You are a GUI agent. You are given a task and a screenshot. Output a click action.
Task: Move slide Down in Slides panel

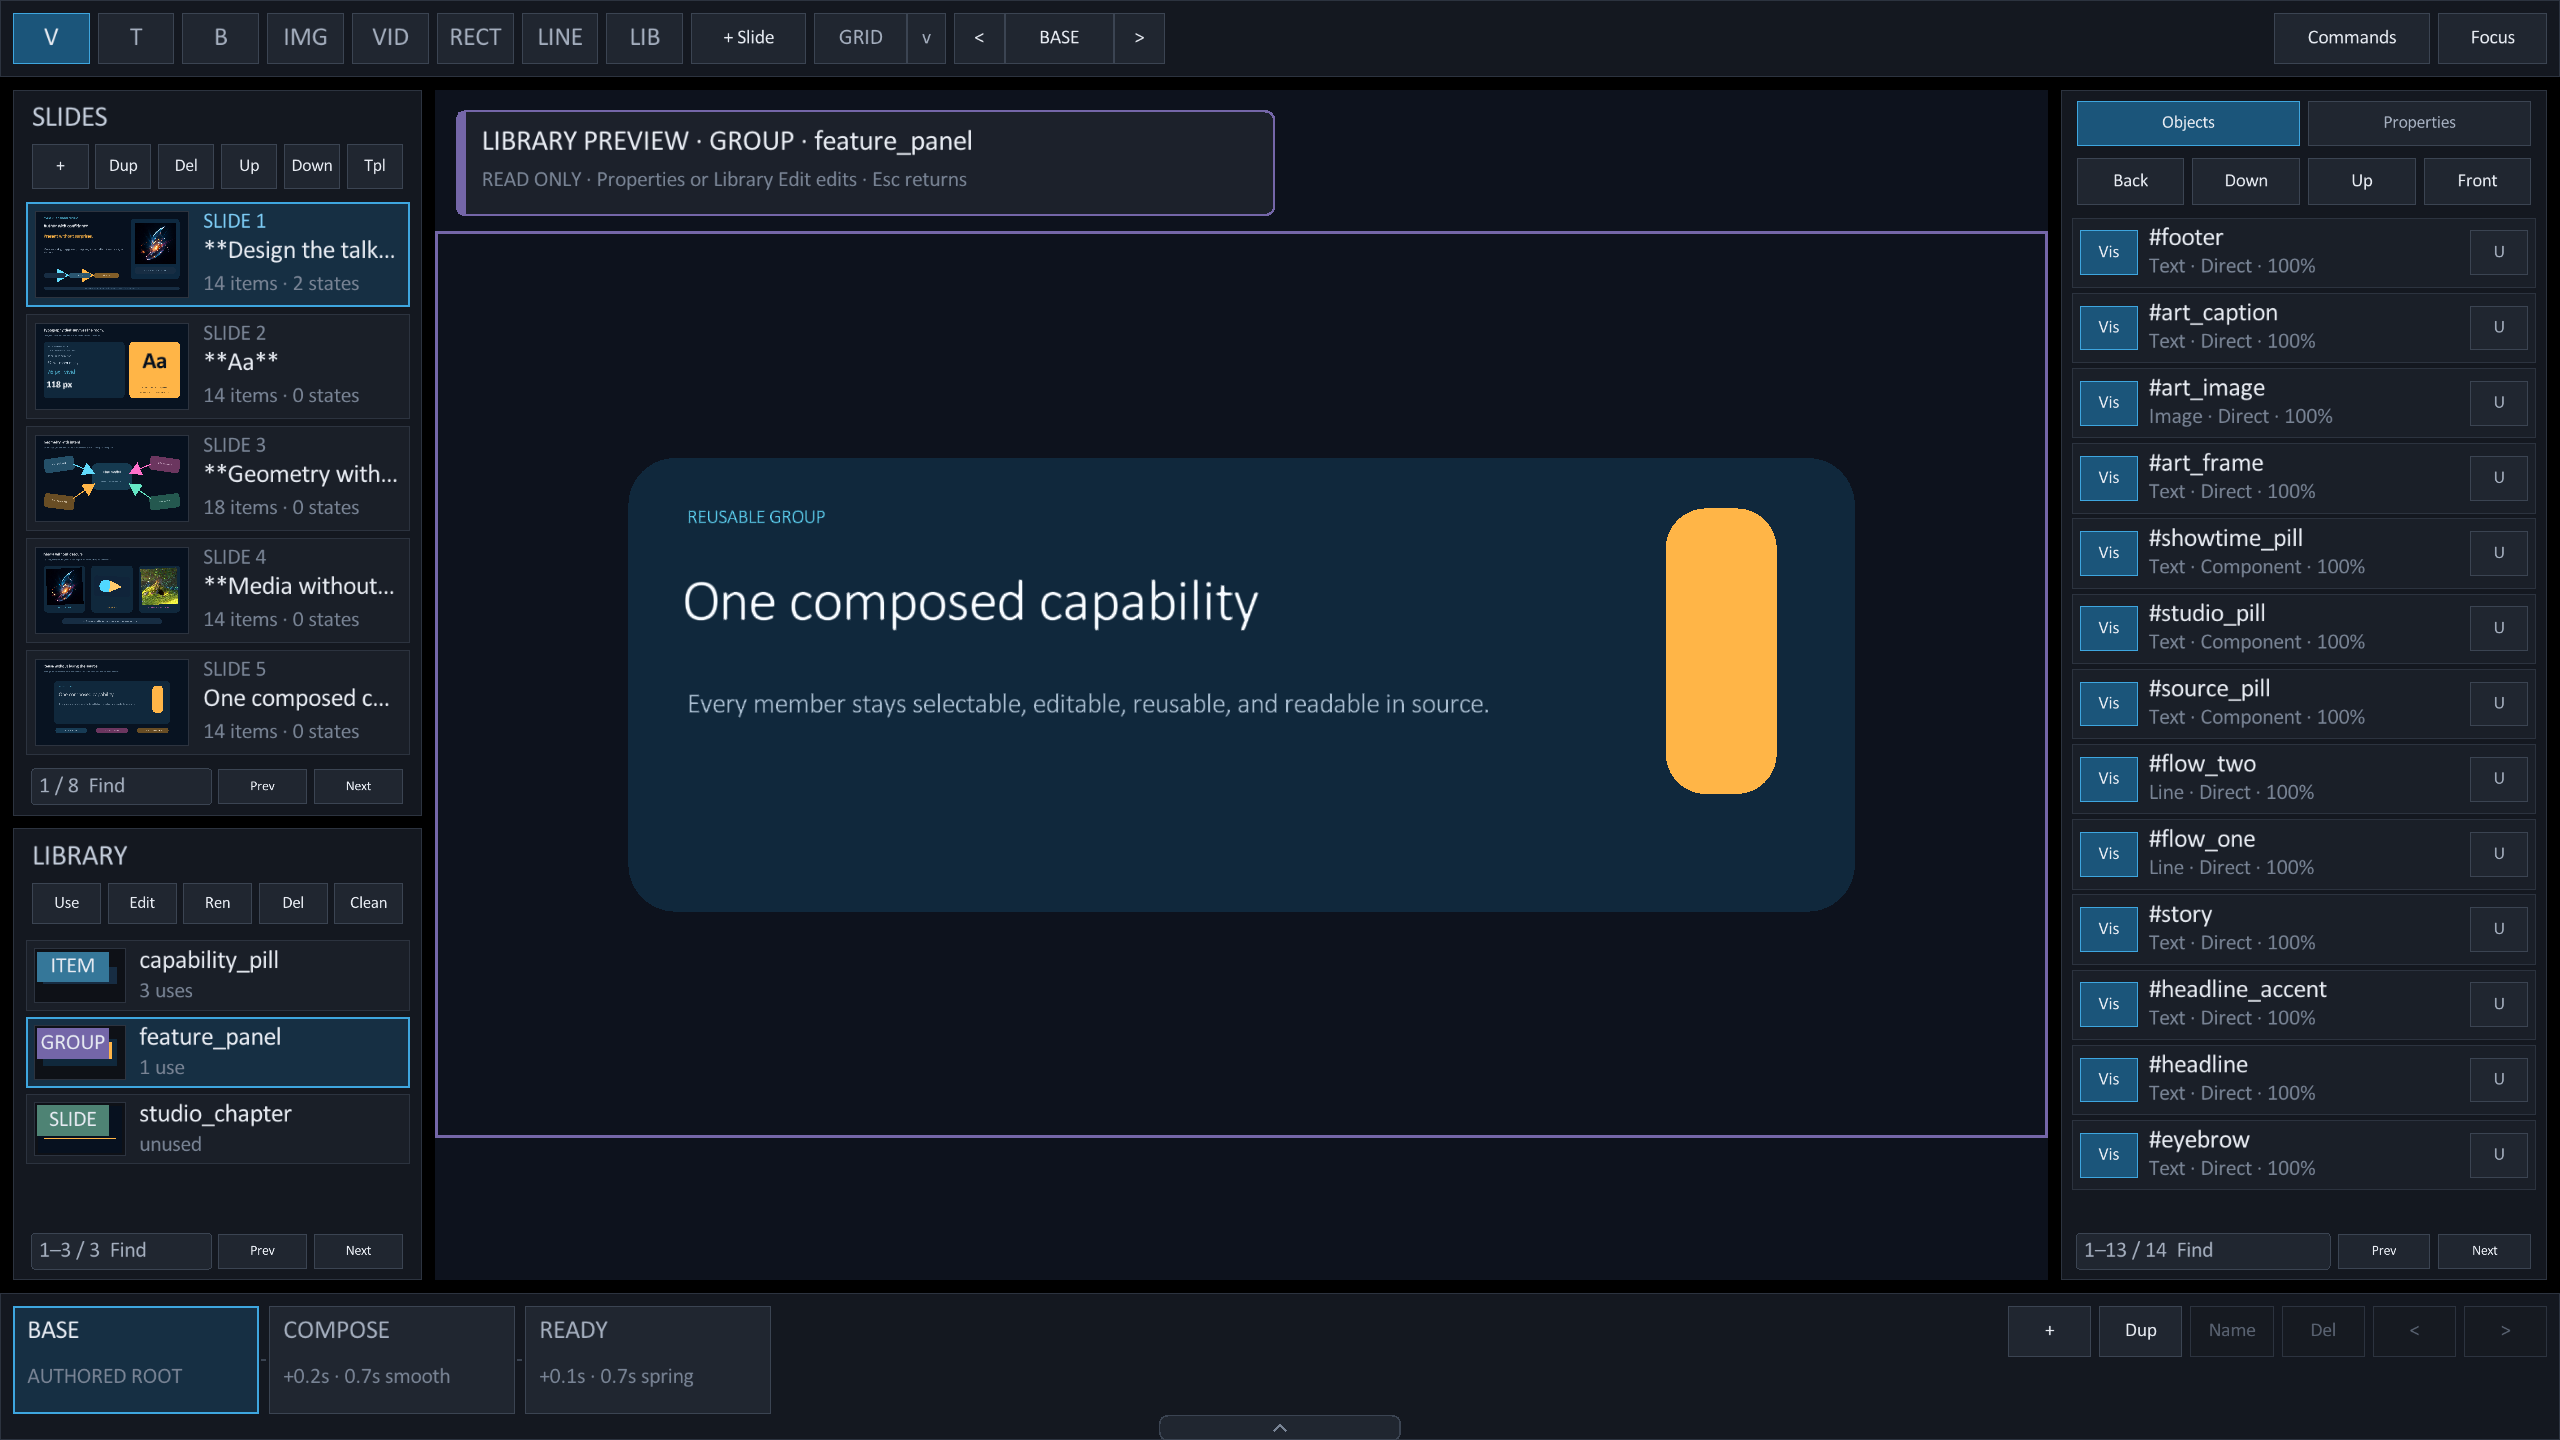(x=312, y=166)
